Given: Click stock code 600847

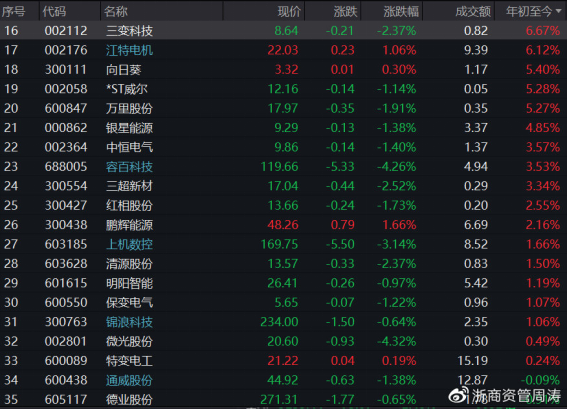Looking at the screenshot, I should [66, 108].
